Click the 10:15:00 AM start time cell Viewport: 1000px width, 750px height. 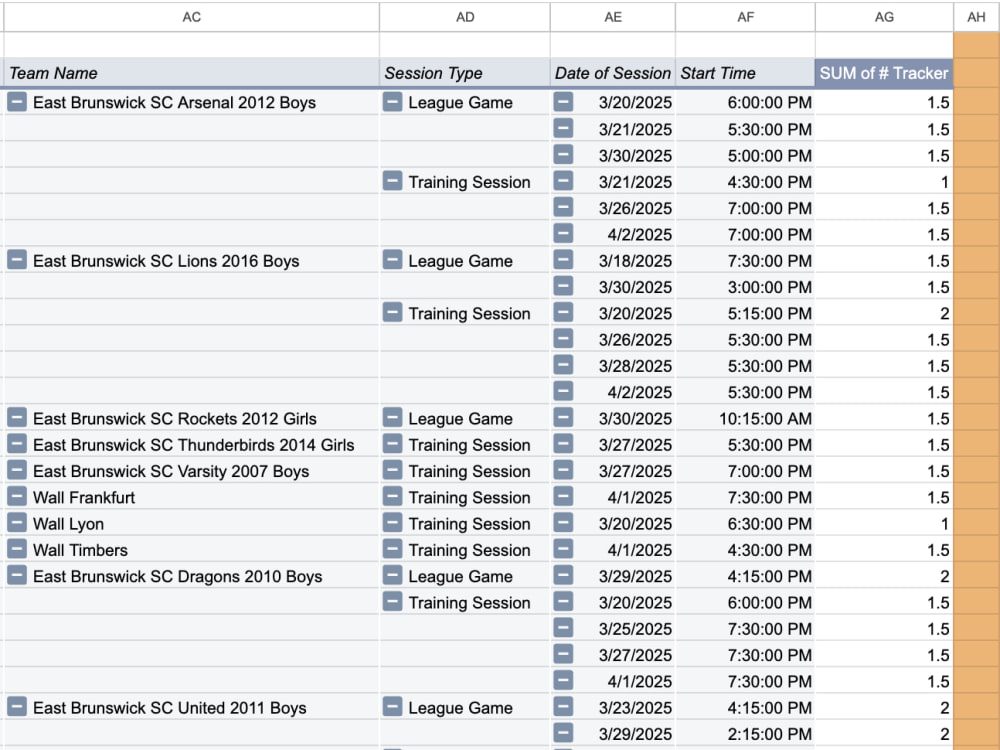coord(746,418)
